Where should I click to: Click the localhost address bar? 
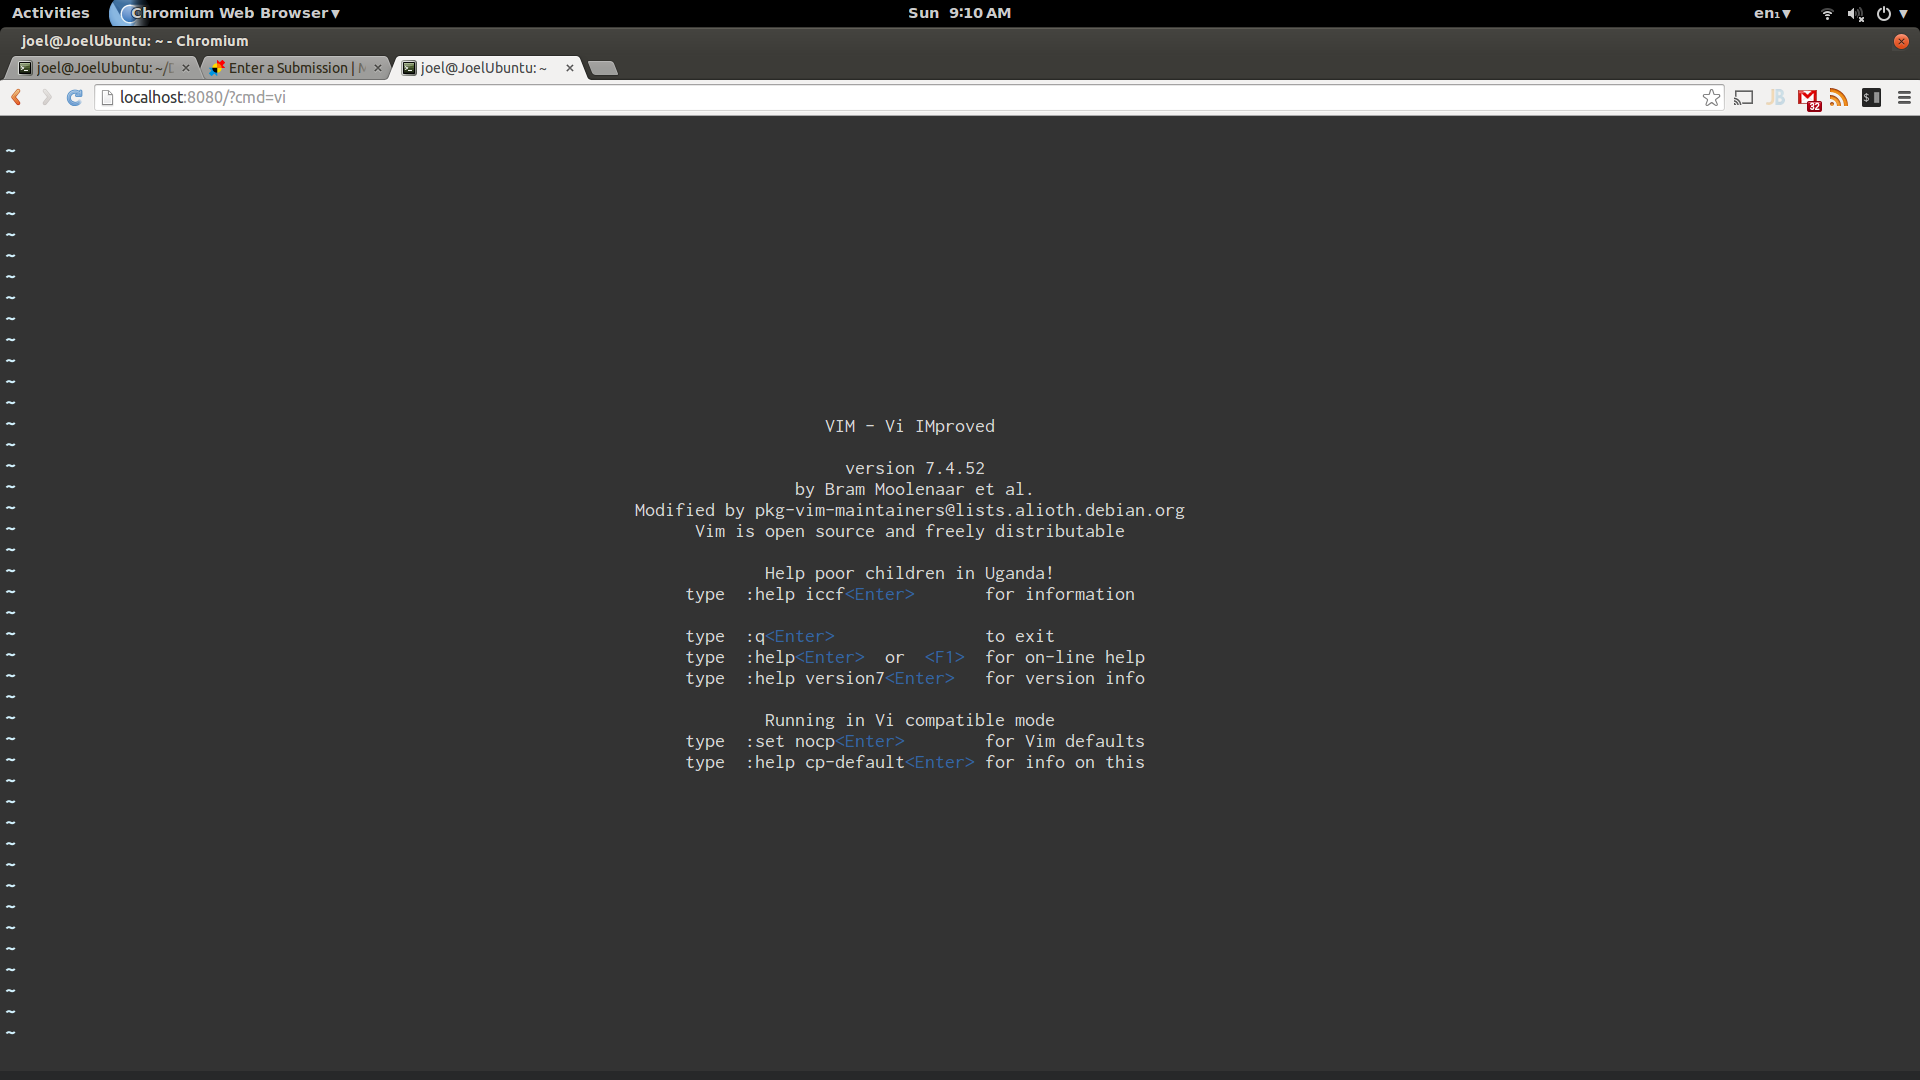(900, 97)
